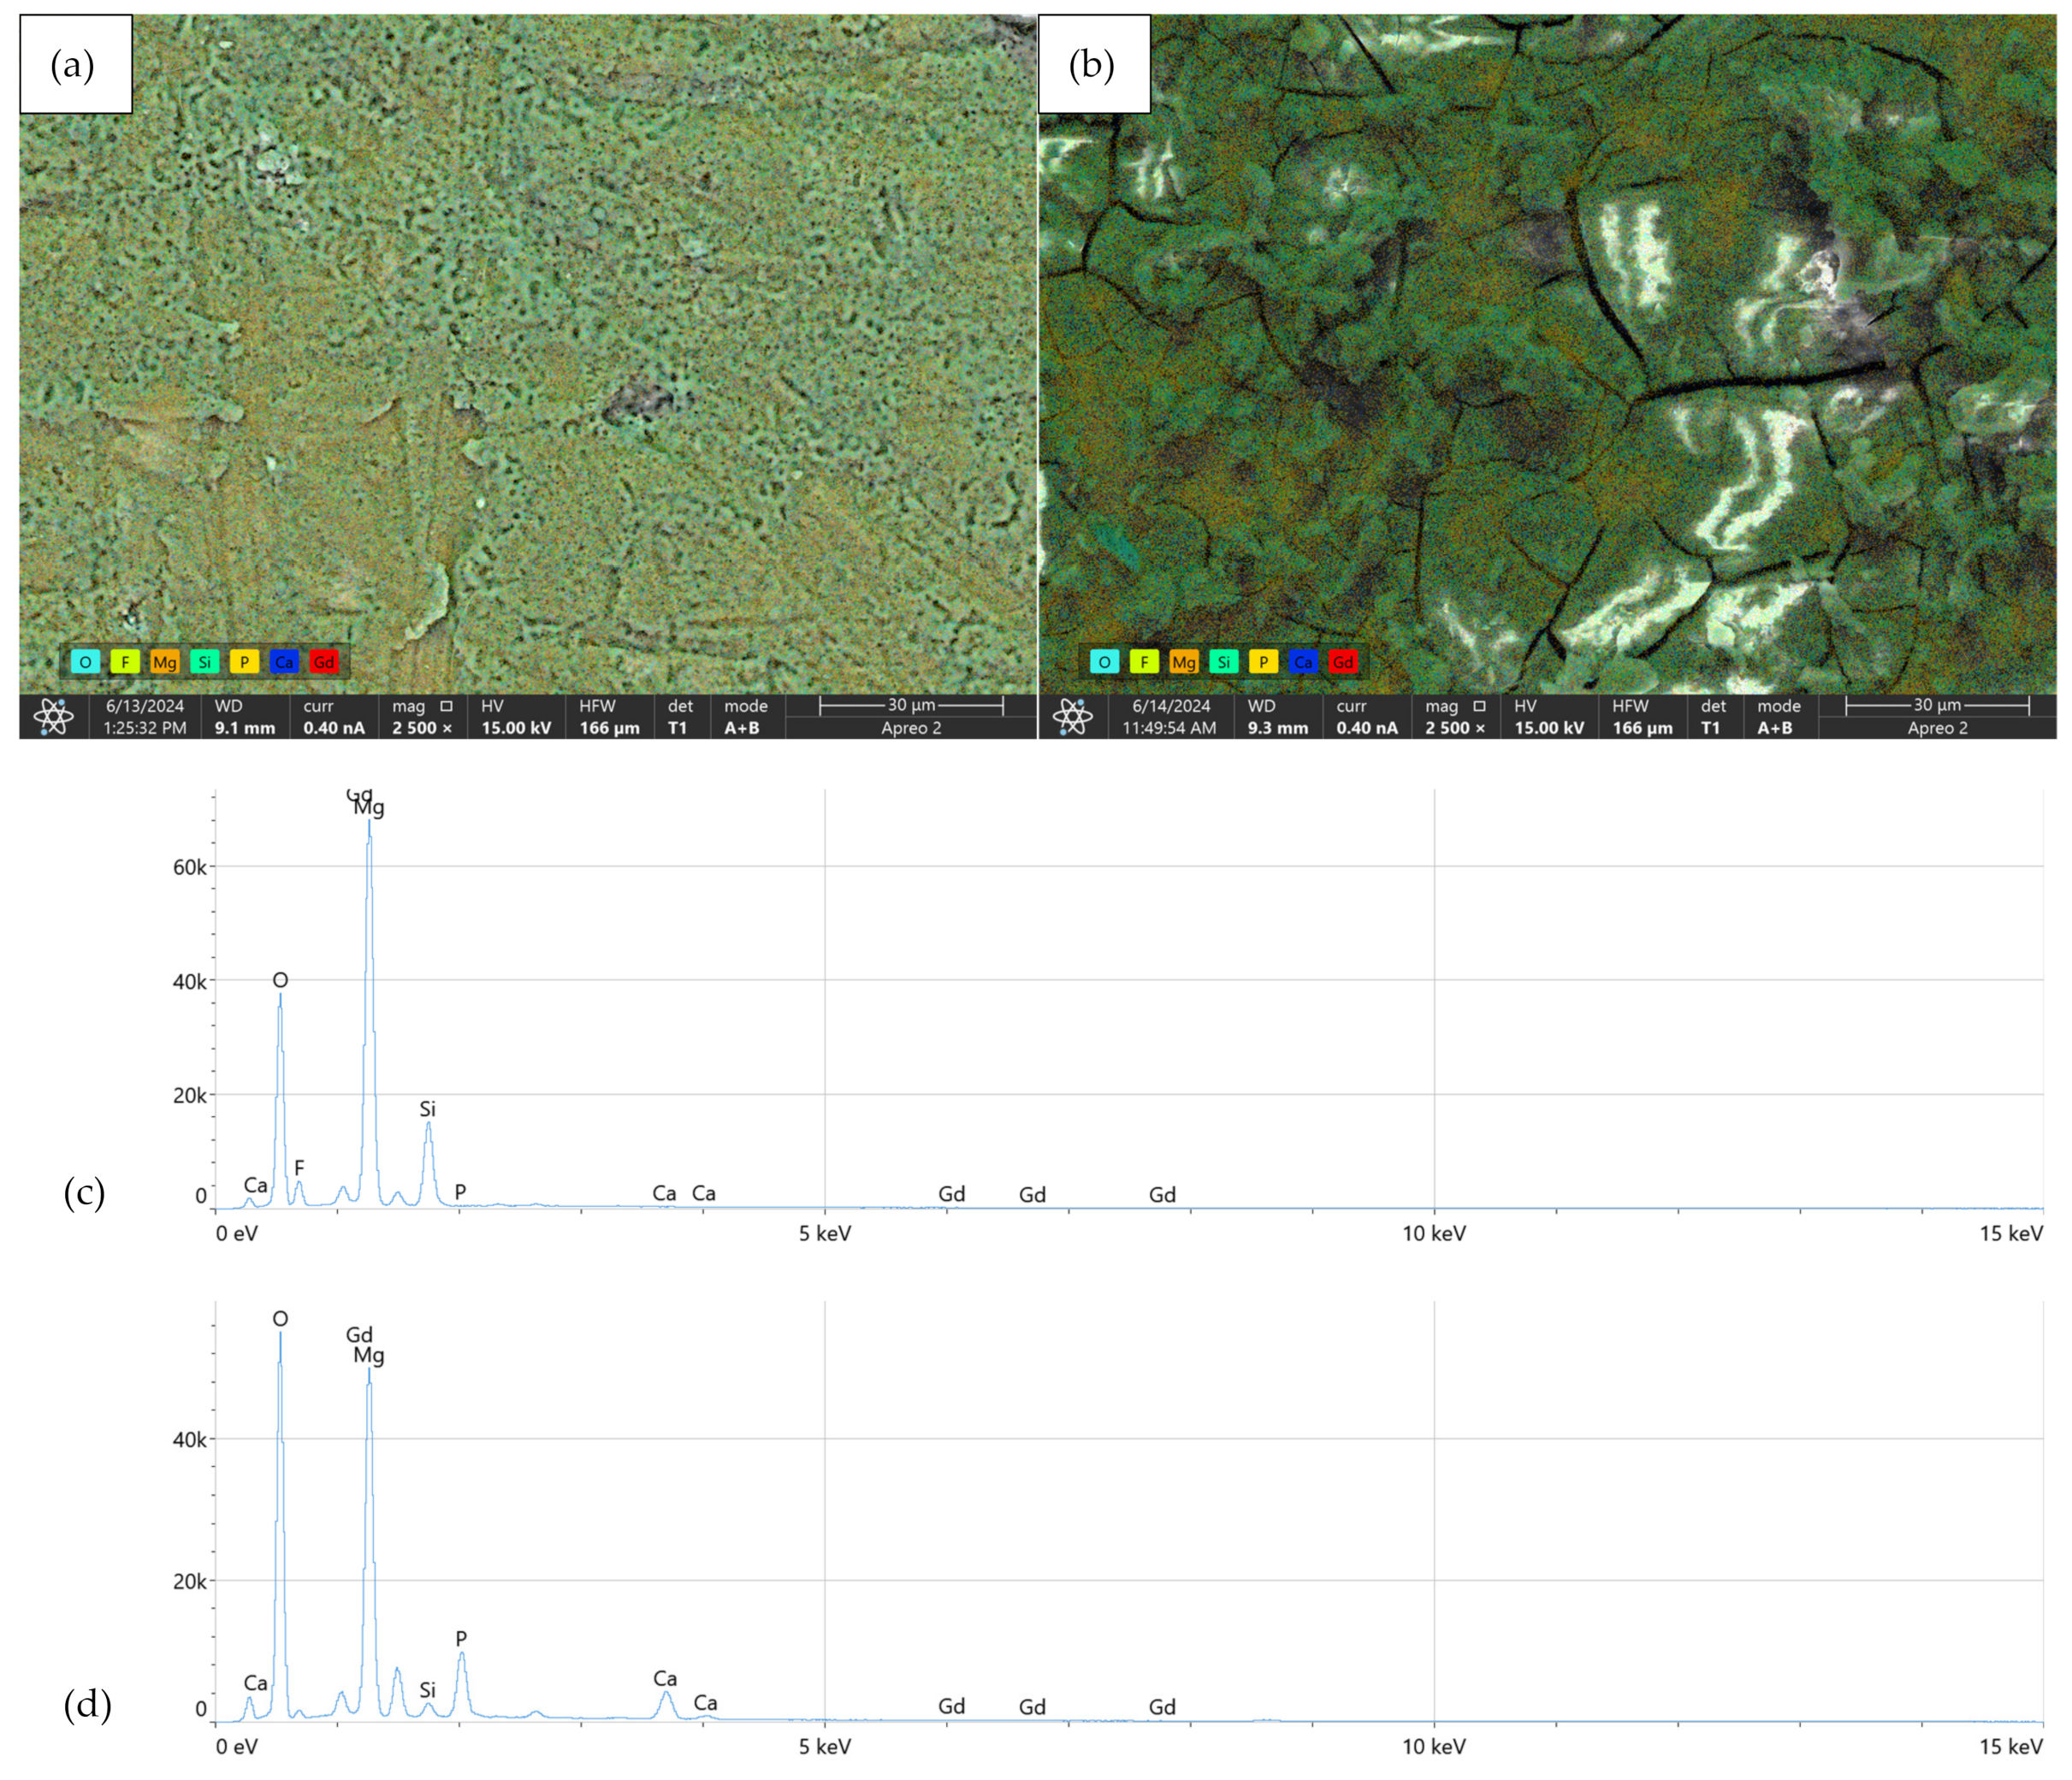Click the P peak label in spectrum (d)
Viewport: 2072px width, 1780px height.
461,1638
